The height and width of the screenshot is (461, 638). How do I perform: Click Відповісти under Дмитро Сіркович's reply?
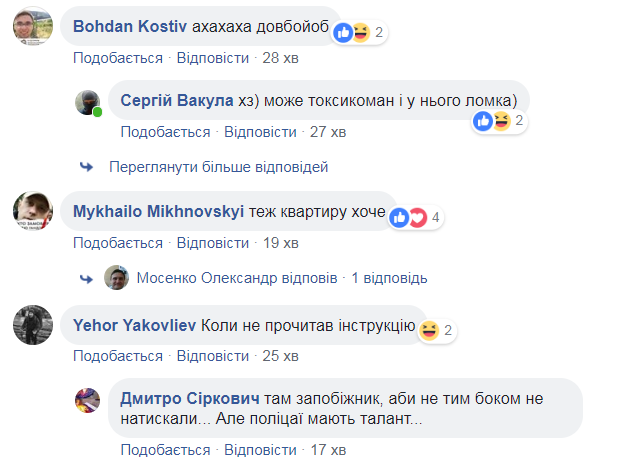point(260,451)
